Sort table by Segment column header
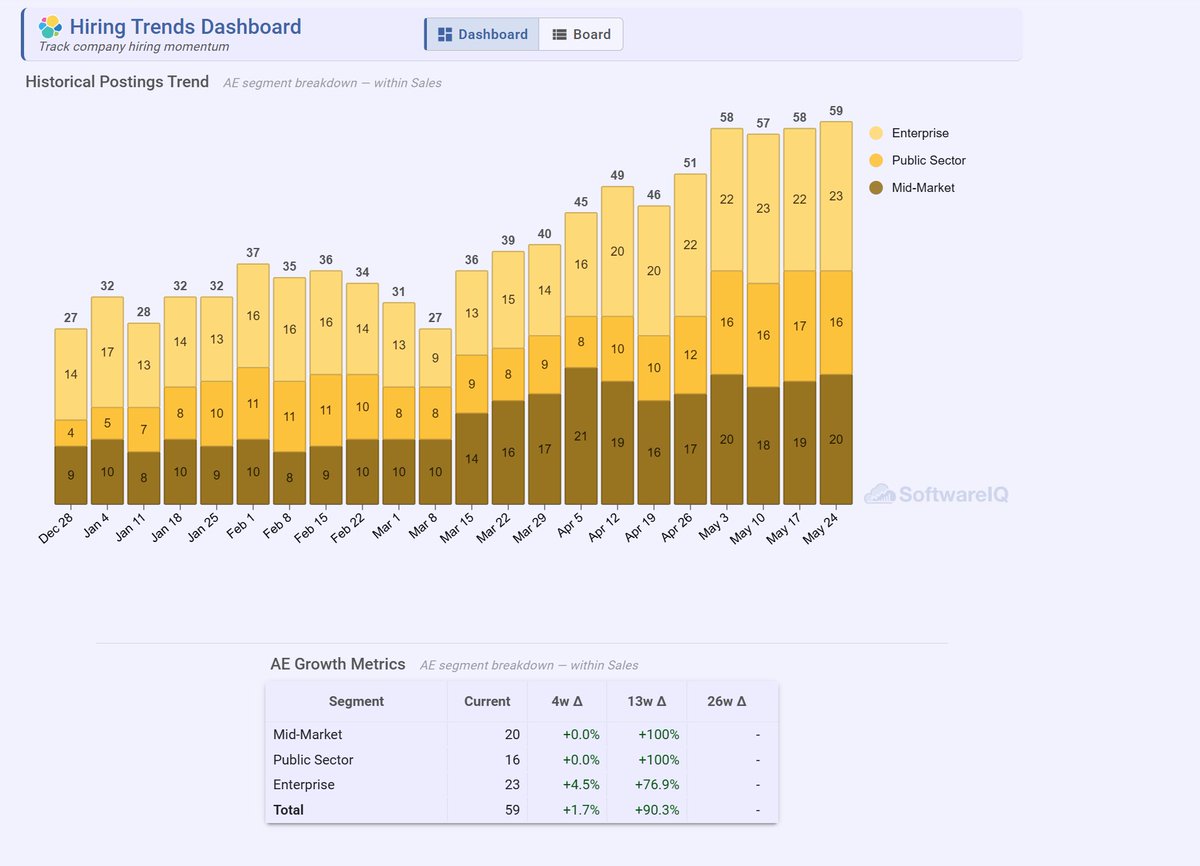Viewport: 1200px width, 866px height. pyautogui.click(x=356, y=701)
